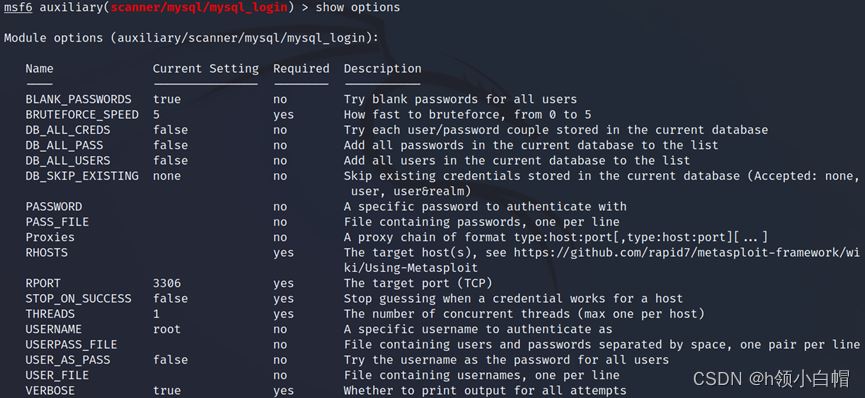The height and width of the screenshot is (398, 865).
Task: Click the scanner/mysql/mysql_login module name in prompt
Action: (x=199, y=8)
